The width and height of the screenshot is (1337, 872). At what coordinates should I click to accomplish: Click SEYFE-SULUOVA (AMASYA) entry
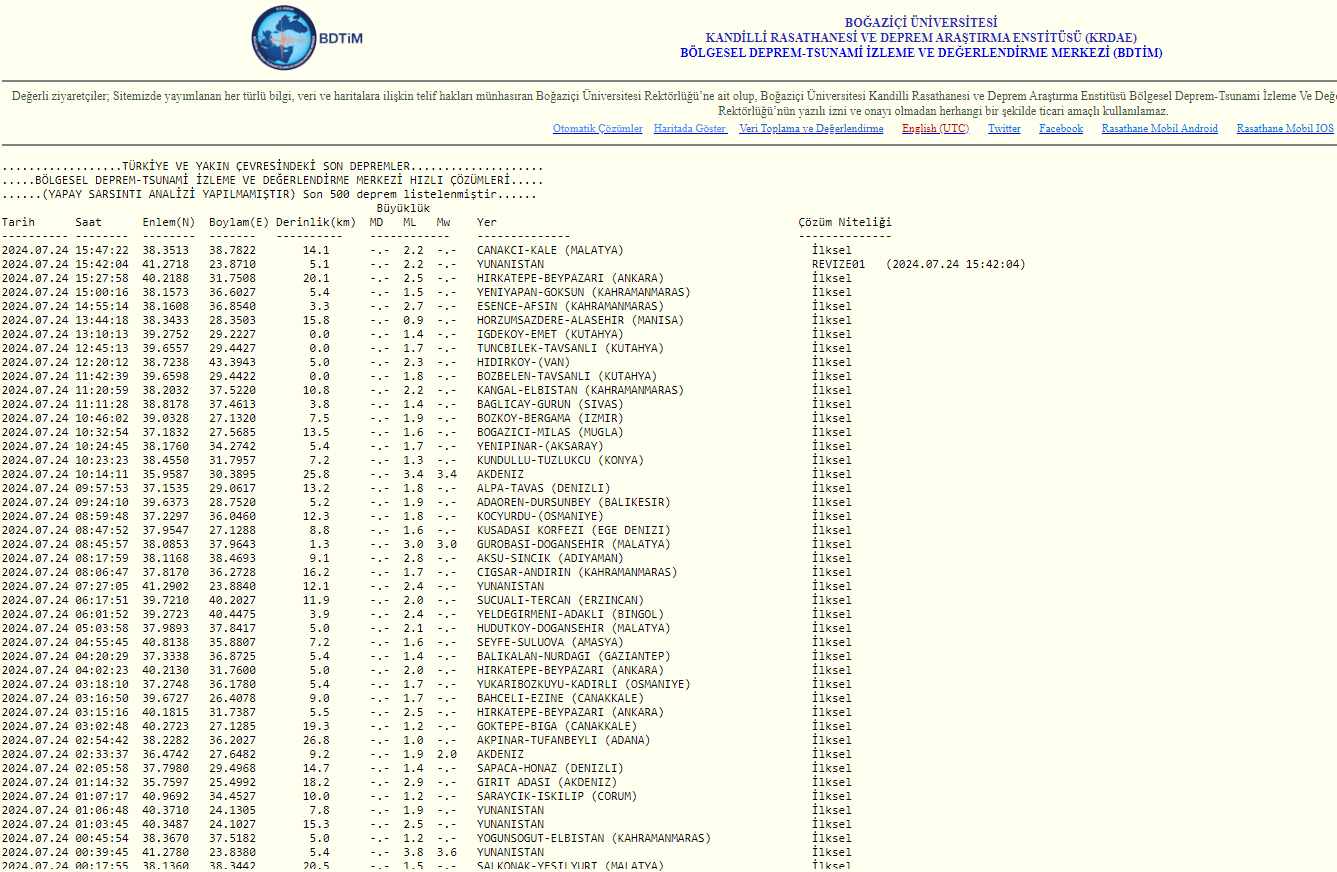point(550,642)
